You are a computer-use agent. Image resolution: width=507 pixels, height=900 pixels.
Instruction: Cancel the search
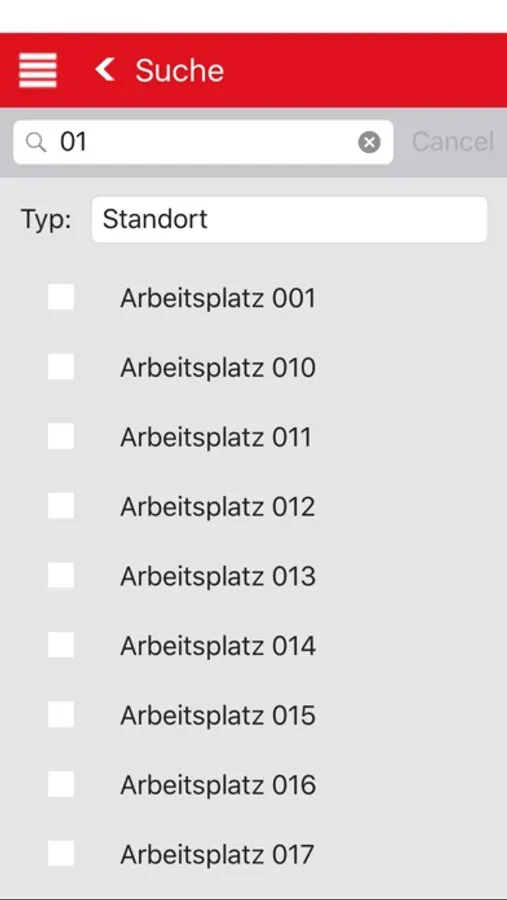coord(452,142)
